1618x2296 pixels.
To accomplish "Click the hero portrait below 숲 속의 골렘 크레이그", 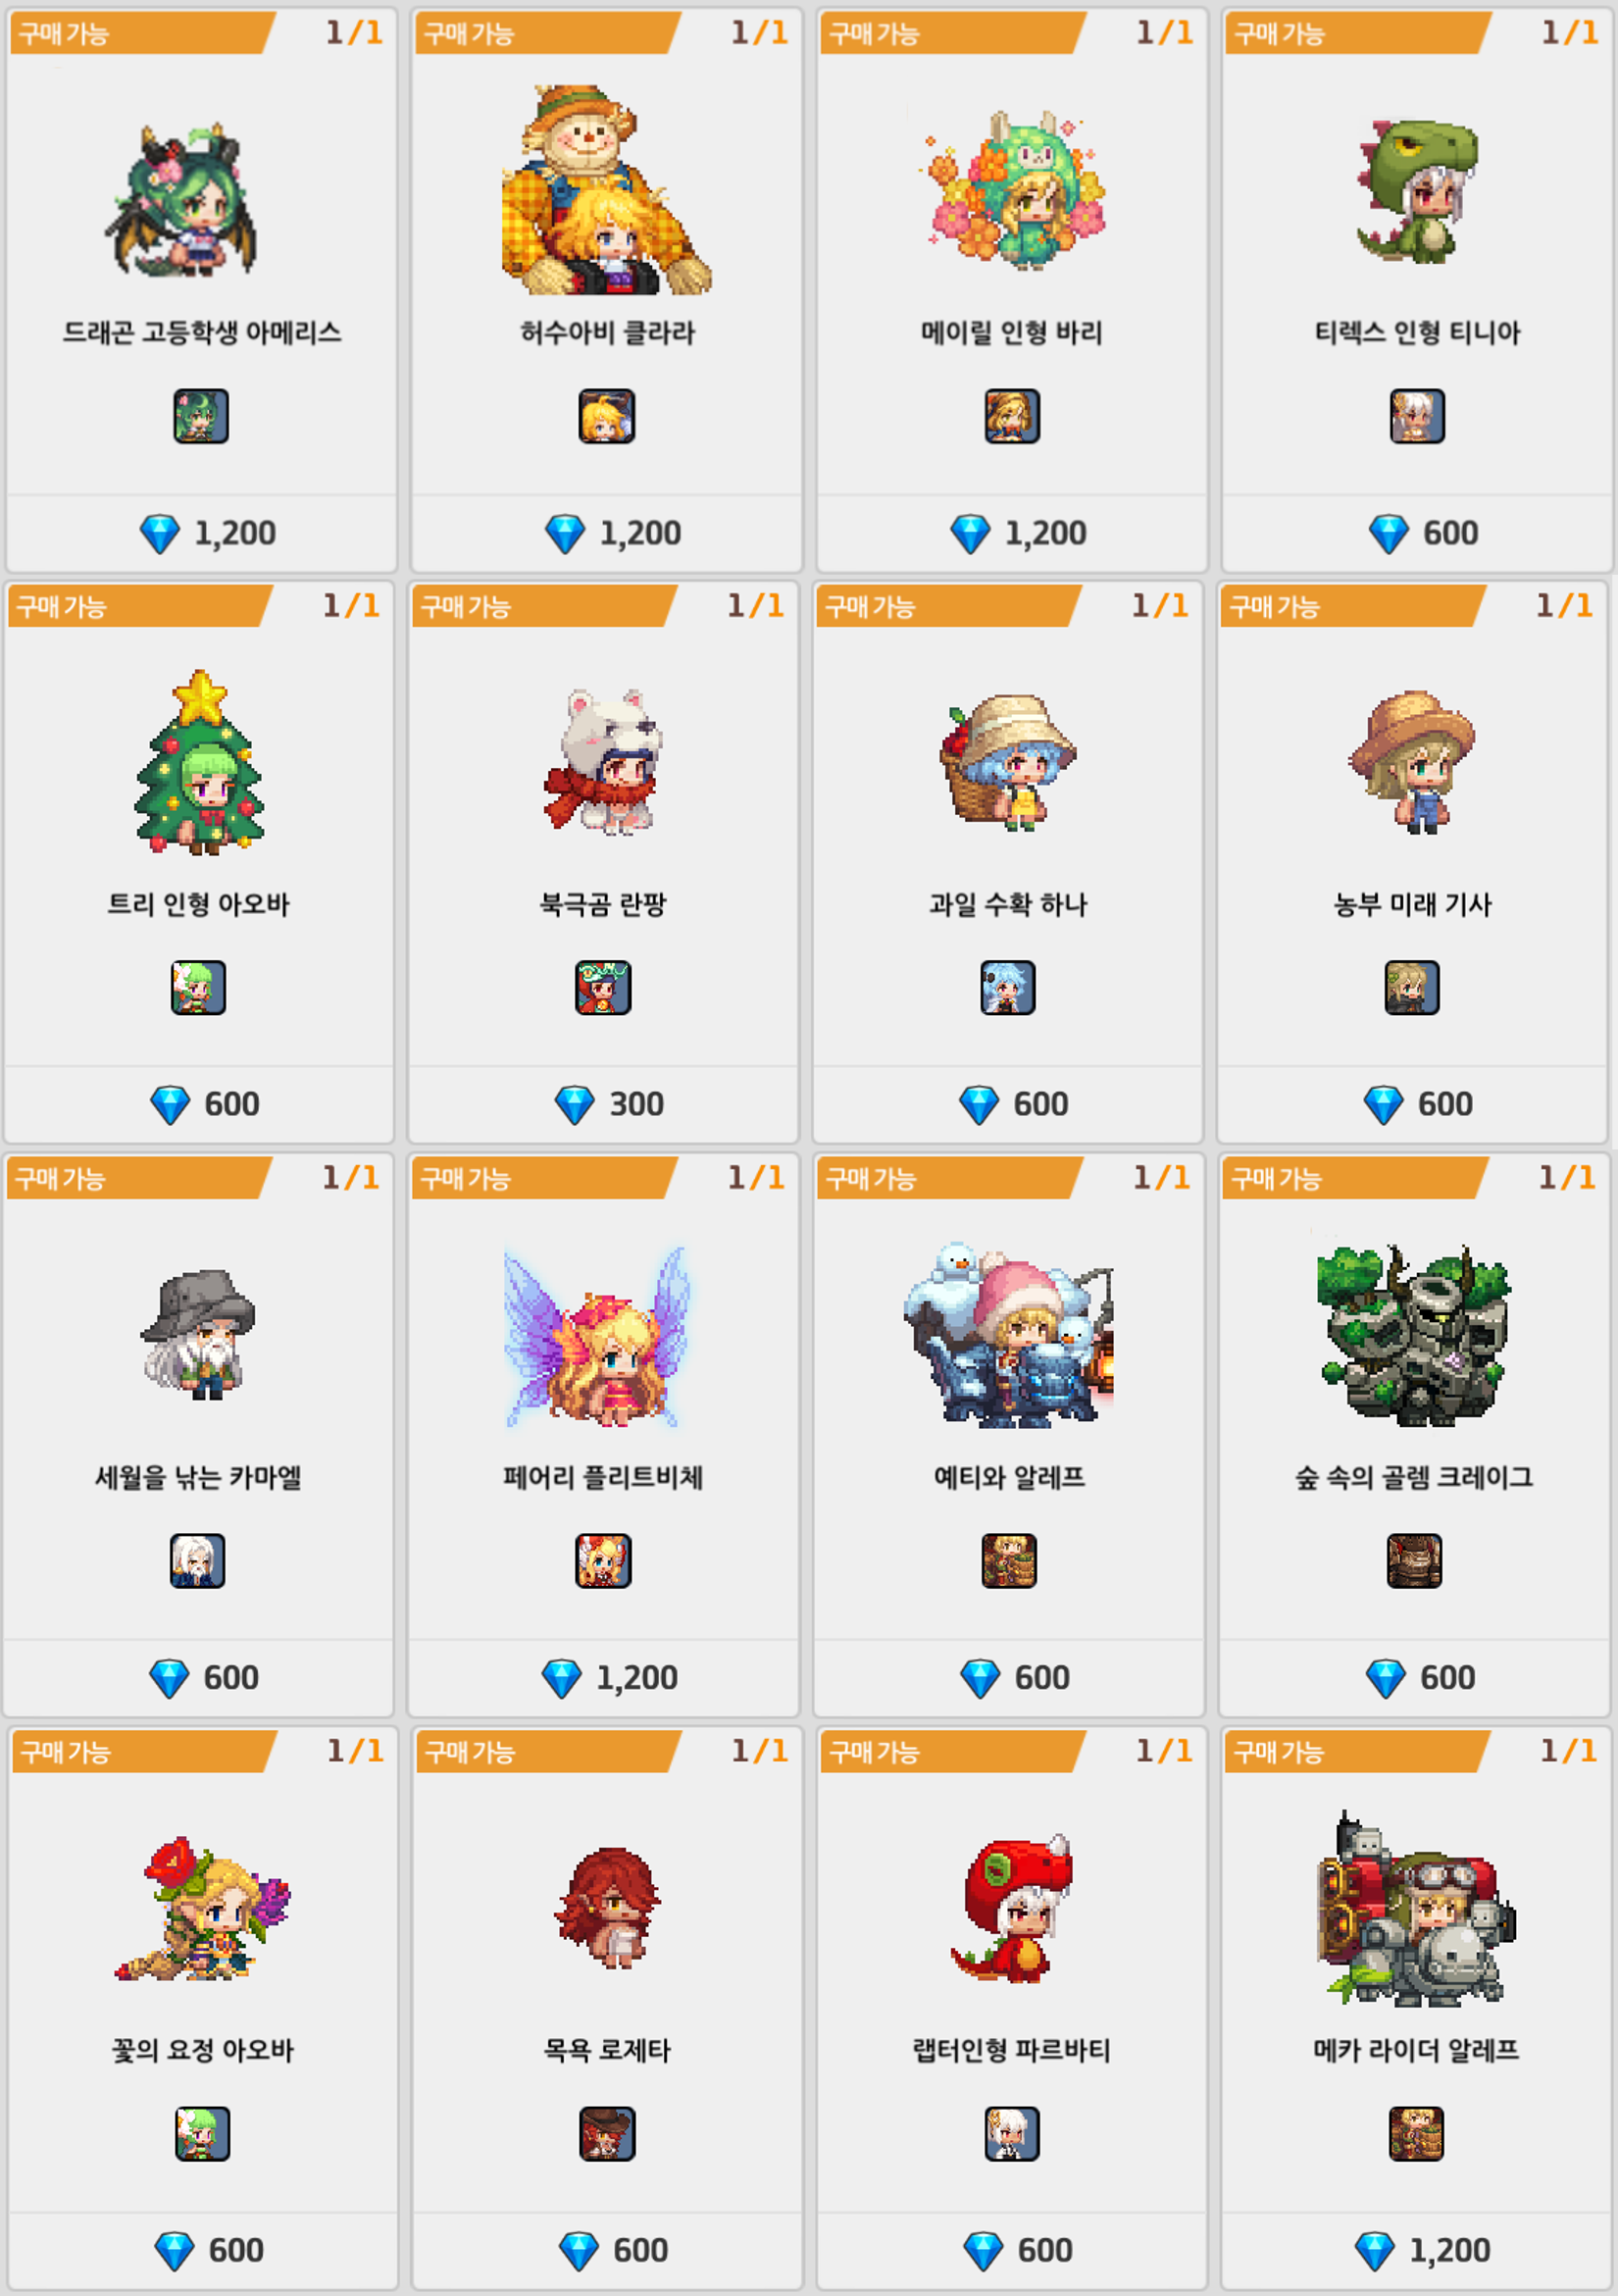I will point(1414,1561).
